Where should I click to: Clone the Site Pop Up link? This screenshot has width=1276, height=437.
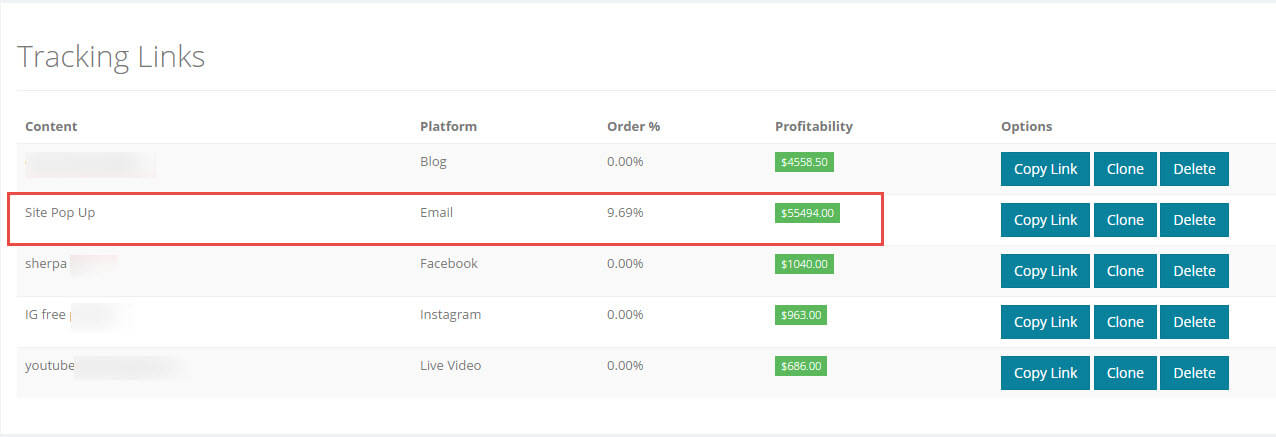[1125, 220]
